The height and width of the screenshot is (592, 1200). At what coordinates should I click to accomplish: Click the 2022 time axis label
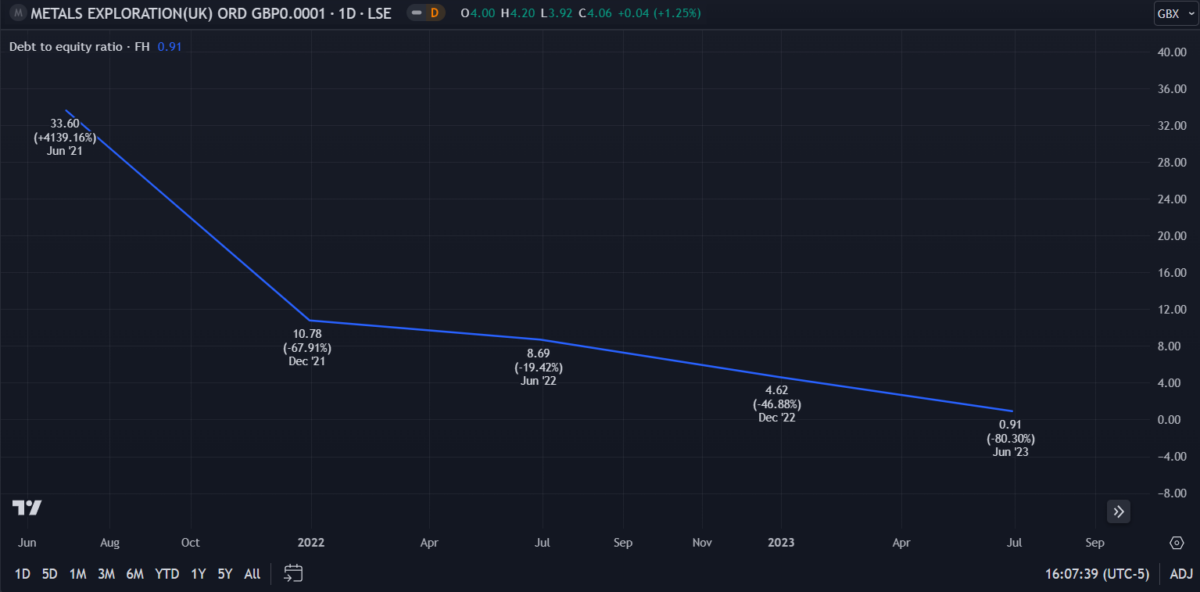pos(311,543)
